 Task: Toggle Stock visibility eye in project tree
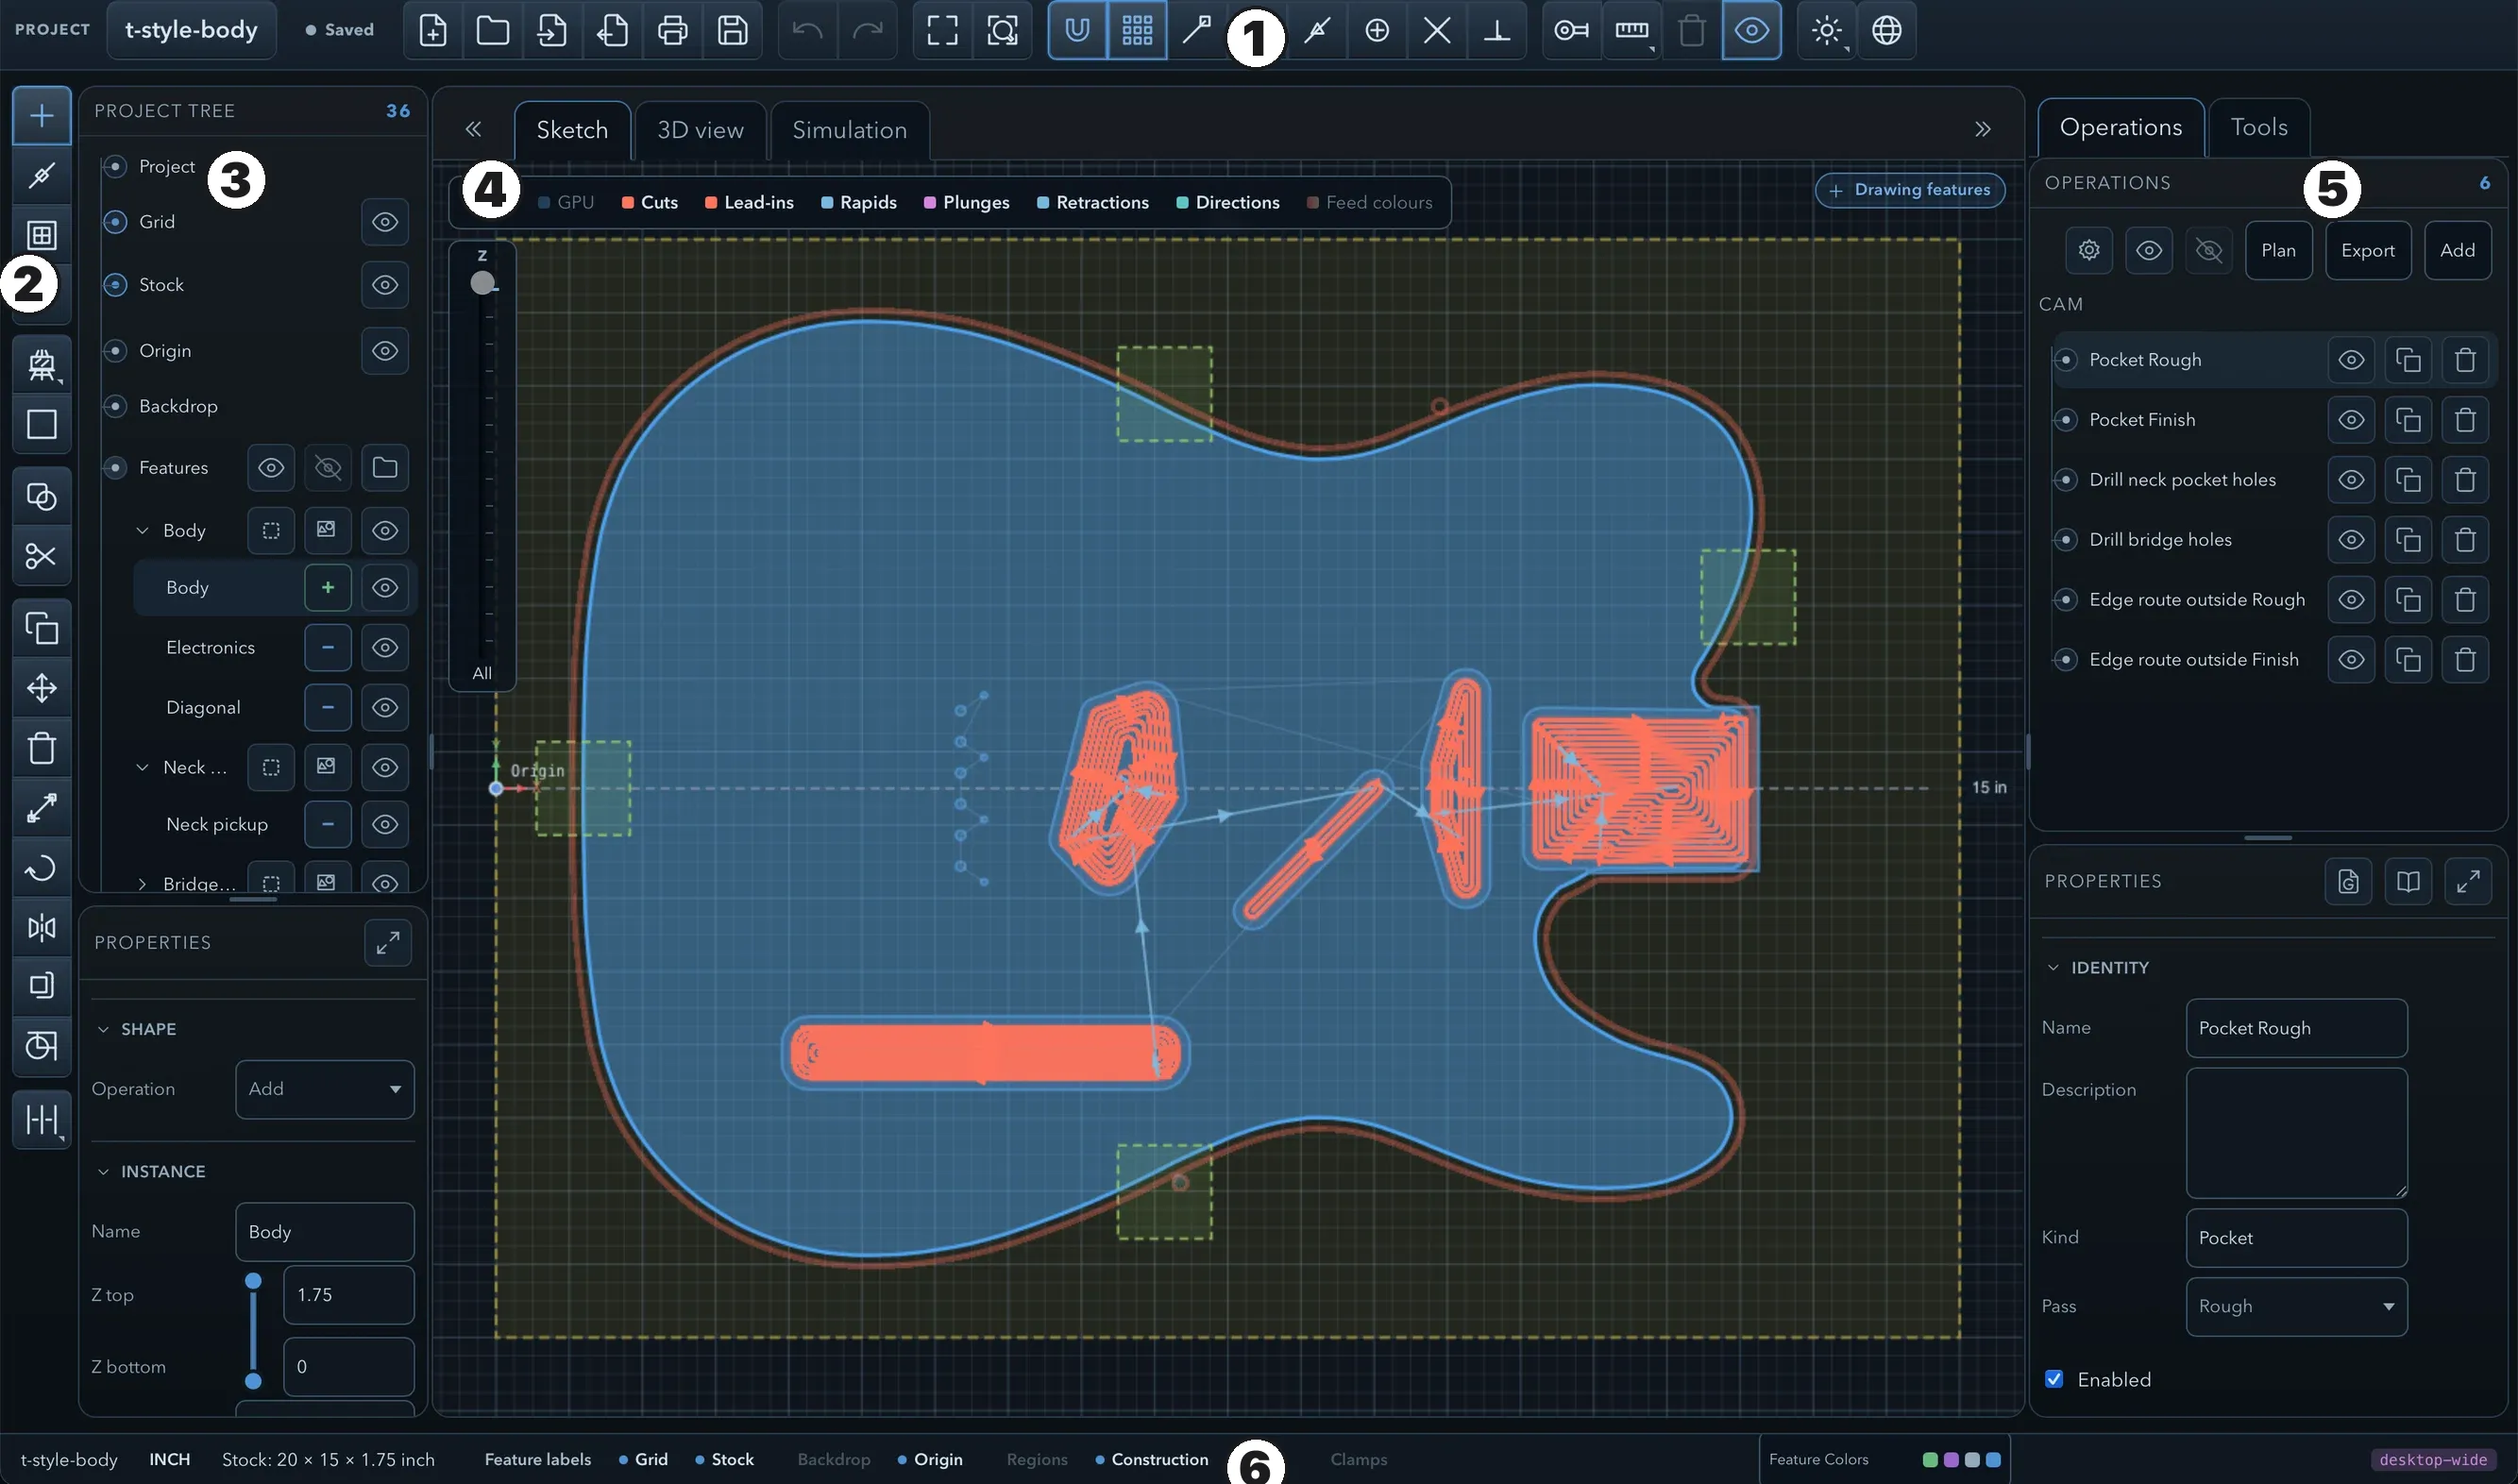point(385,285)
